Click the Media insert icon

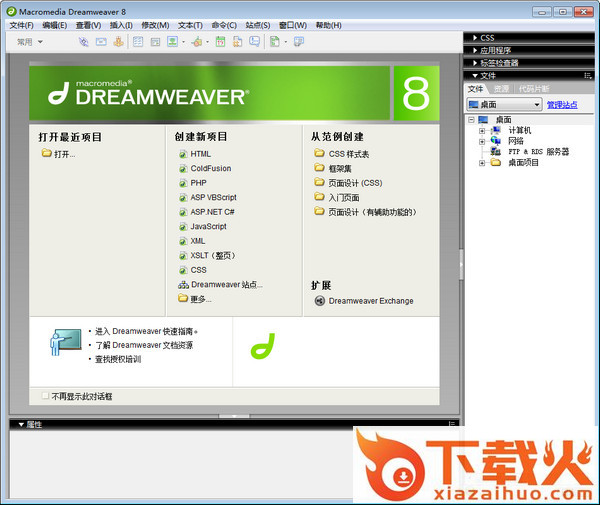point(197,42)
